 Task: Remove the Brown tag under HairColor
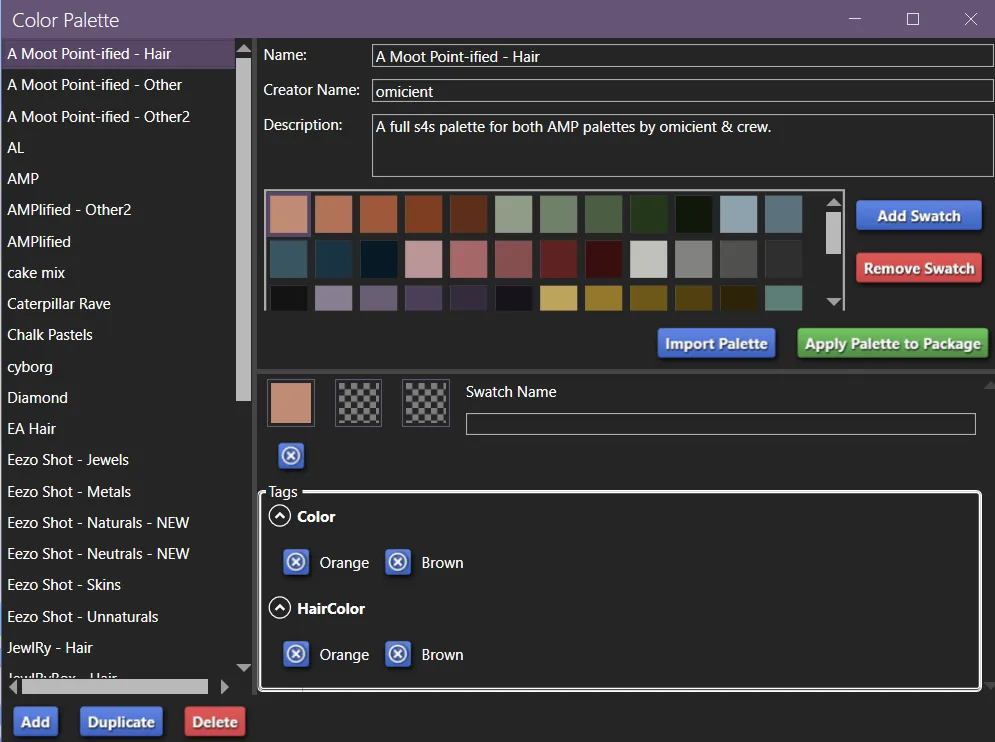pos(398,654)
